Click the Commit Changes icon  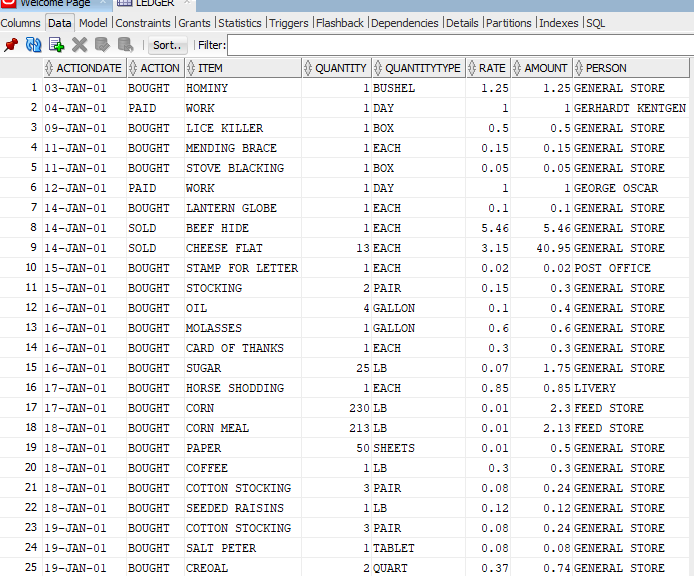pyautogui.click(x=102, y=45)
